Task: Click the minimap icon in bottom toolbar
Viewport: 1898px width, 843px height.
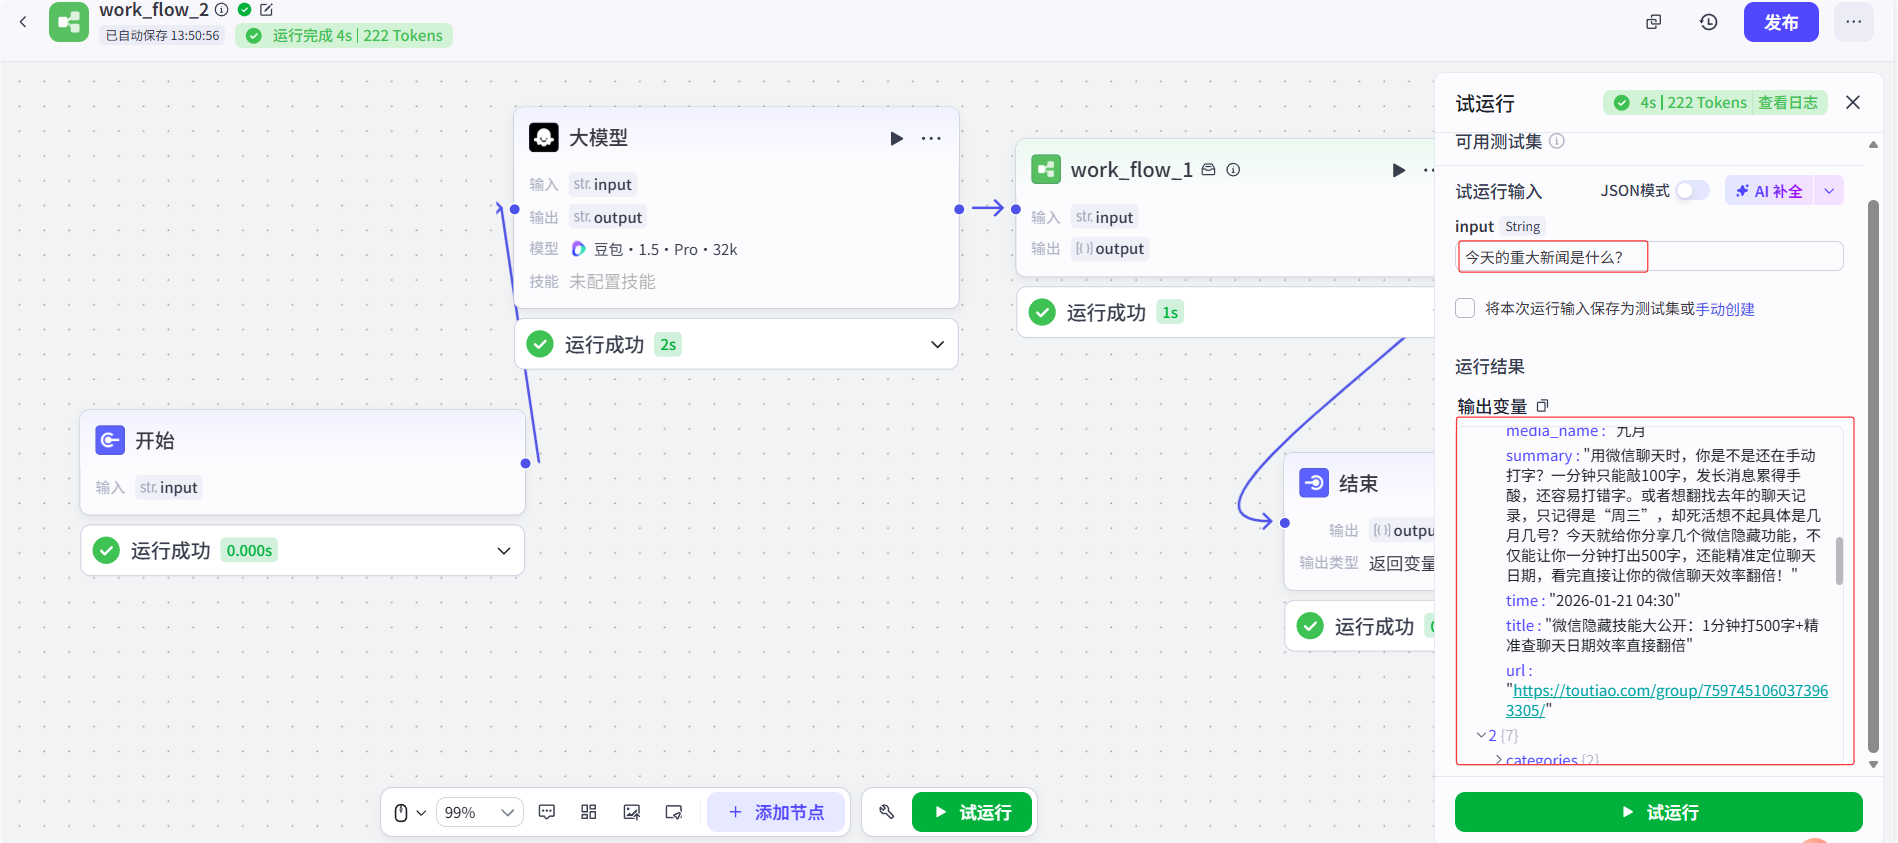Action: tap(674, 812)
